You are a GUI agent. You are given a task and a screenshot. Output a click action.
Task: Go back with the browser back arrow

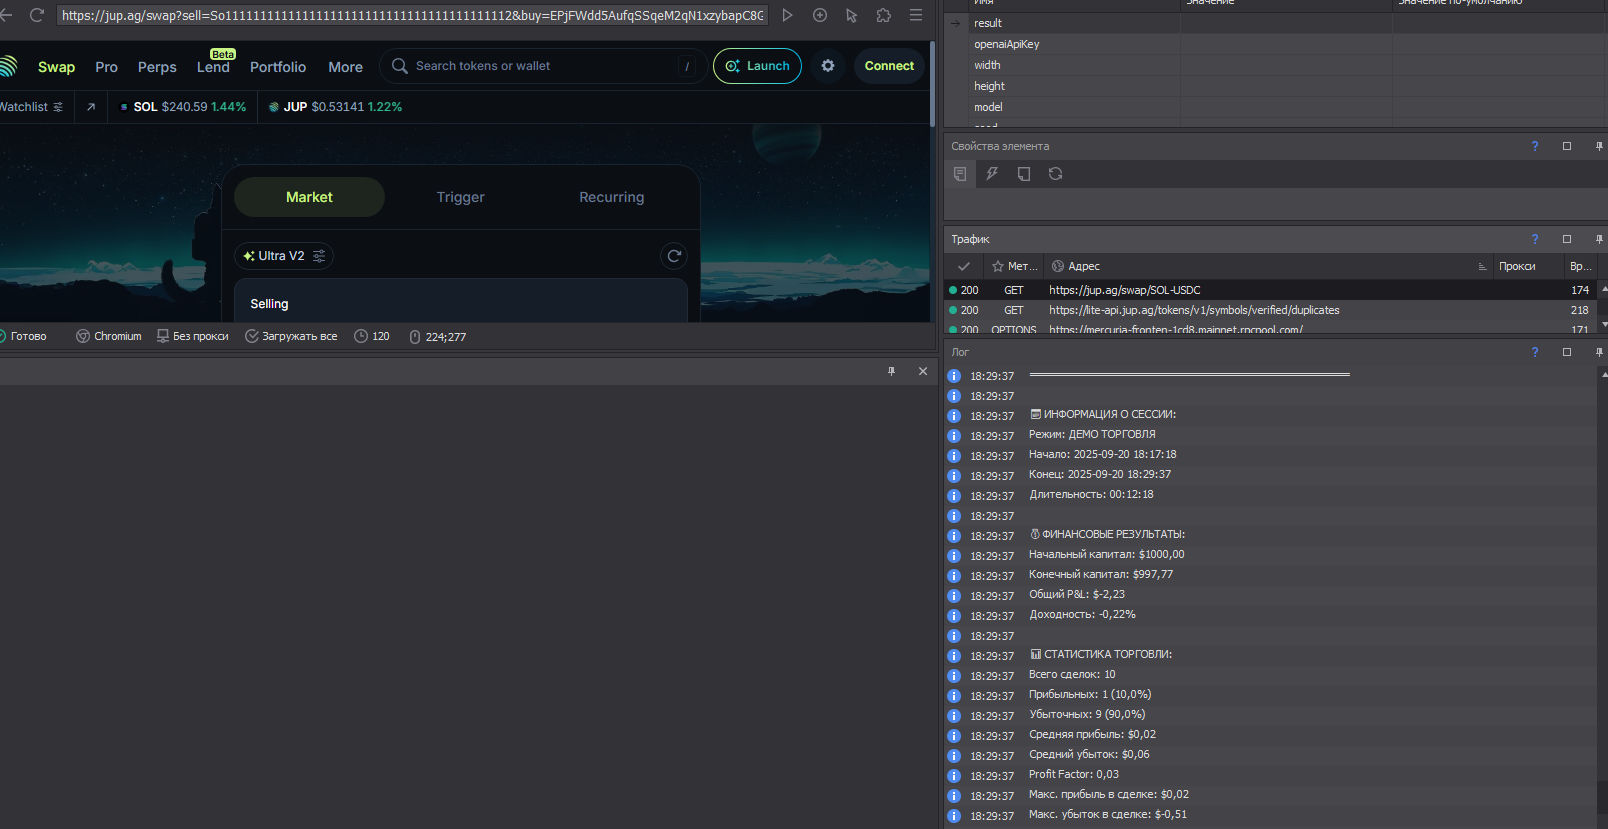tap(6, 15)
